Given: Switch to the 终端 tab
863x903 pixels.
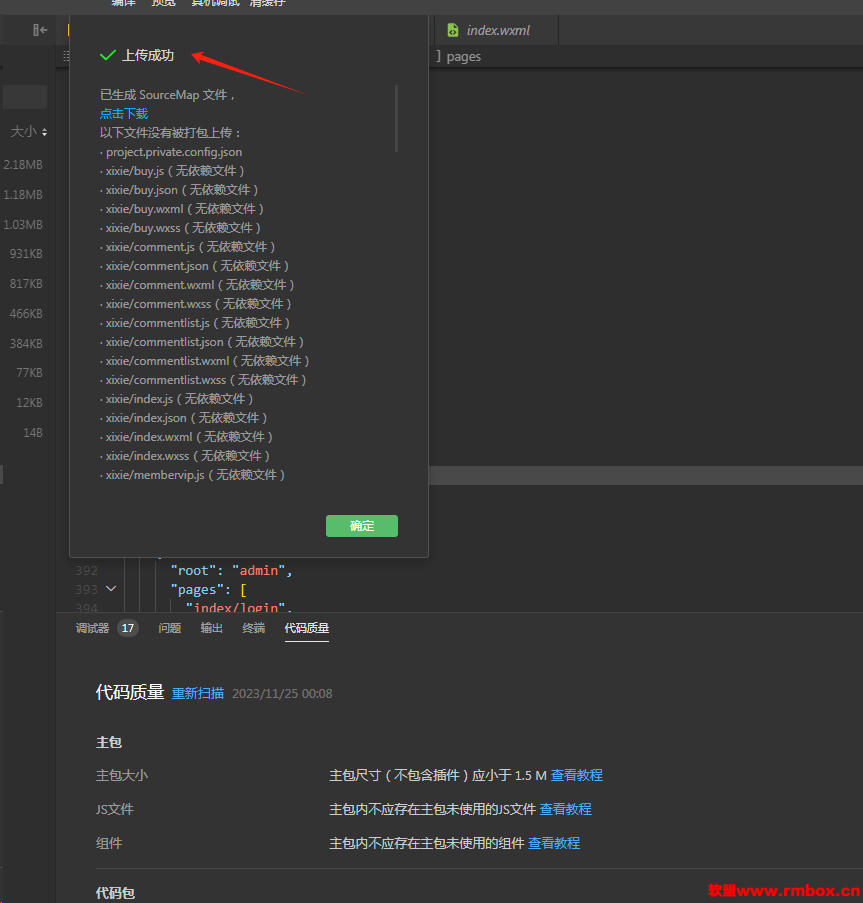Looking at the screenshot, I should point(253,628).
